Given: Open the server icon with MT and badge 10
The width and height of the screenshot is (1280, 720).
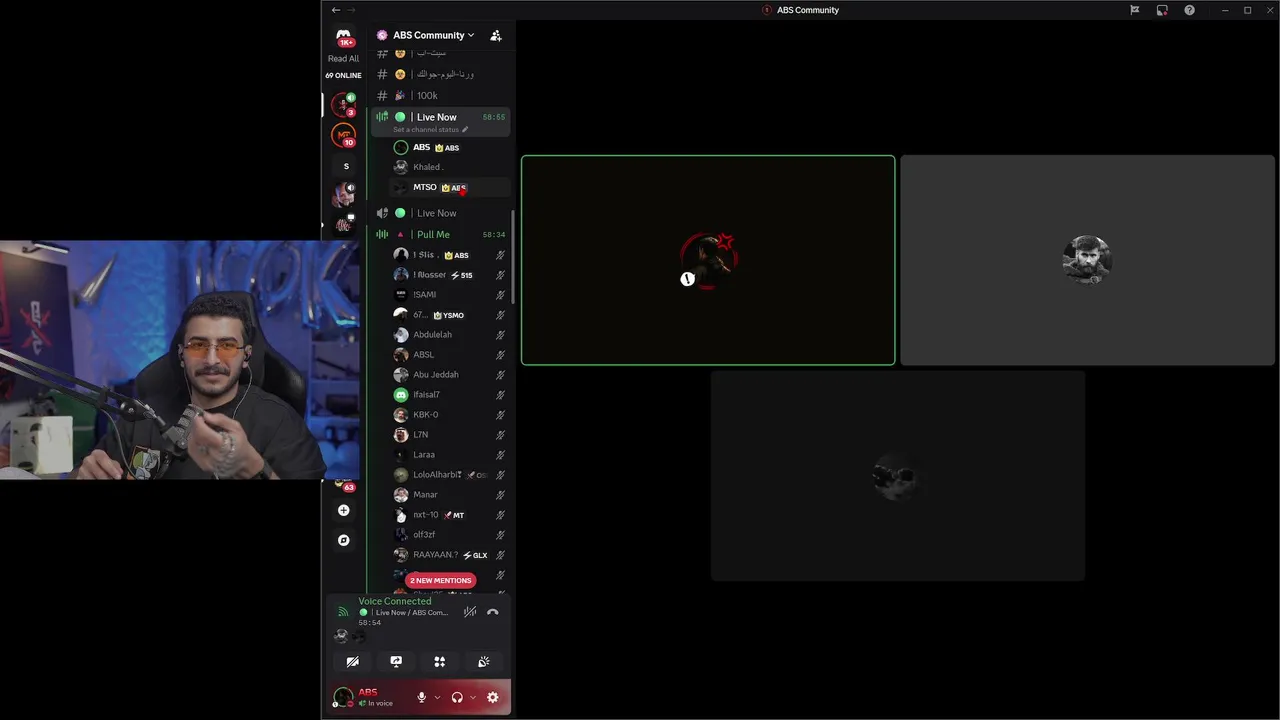Looking at the screenshot, I should (x=344, y=135).
